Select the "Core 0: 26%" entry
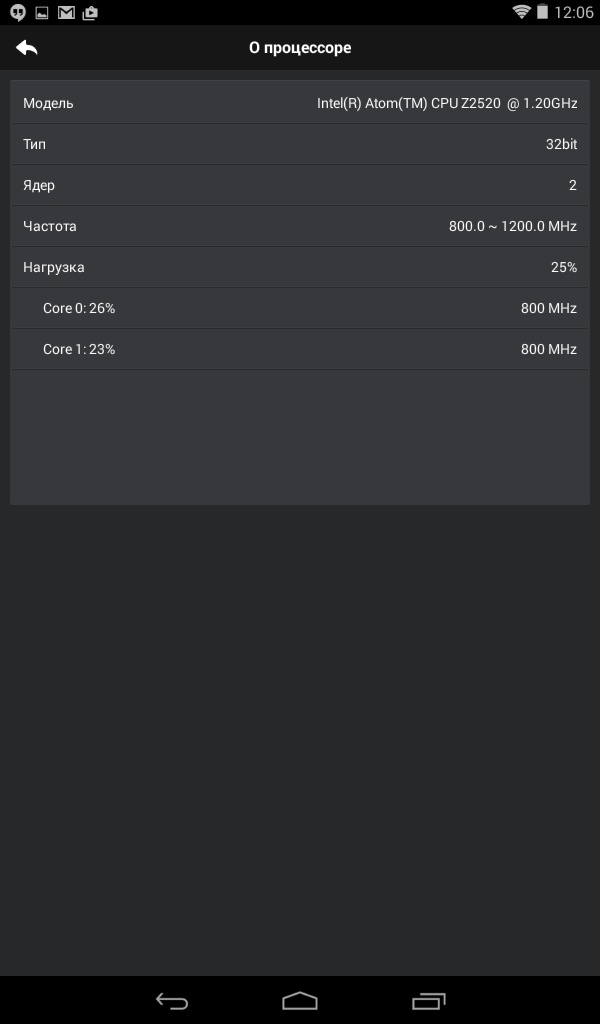 79,308
